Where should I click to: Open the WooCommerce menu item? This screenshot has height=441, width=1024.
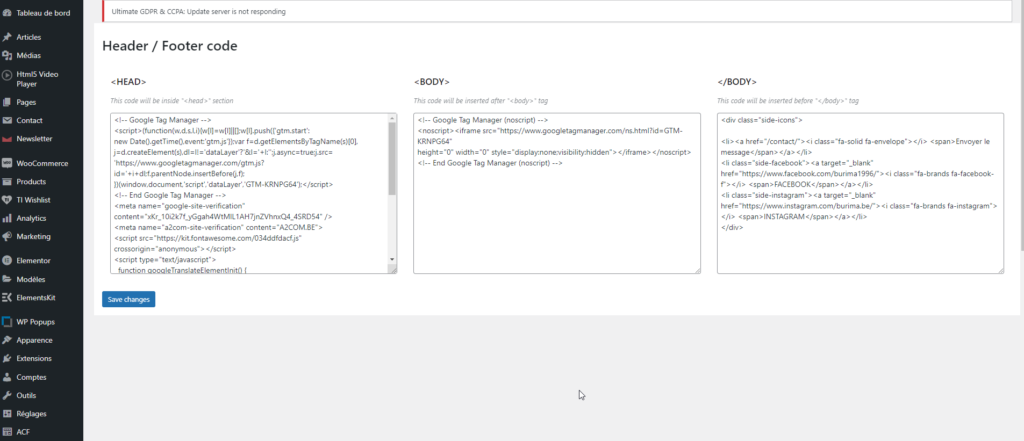41,163
